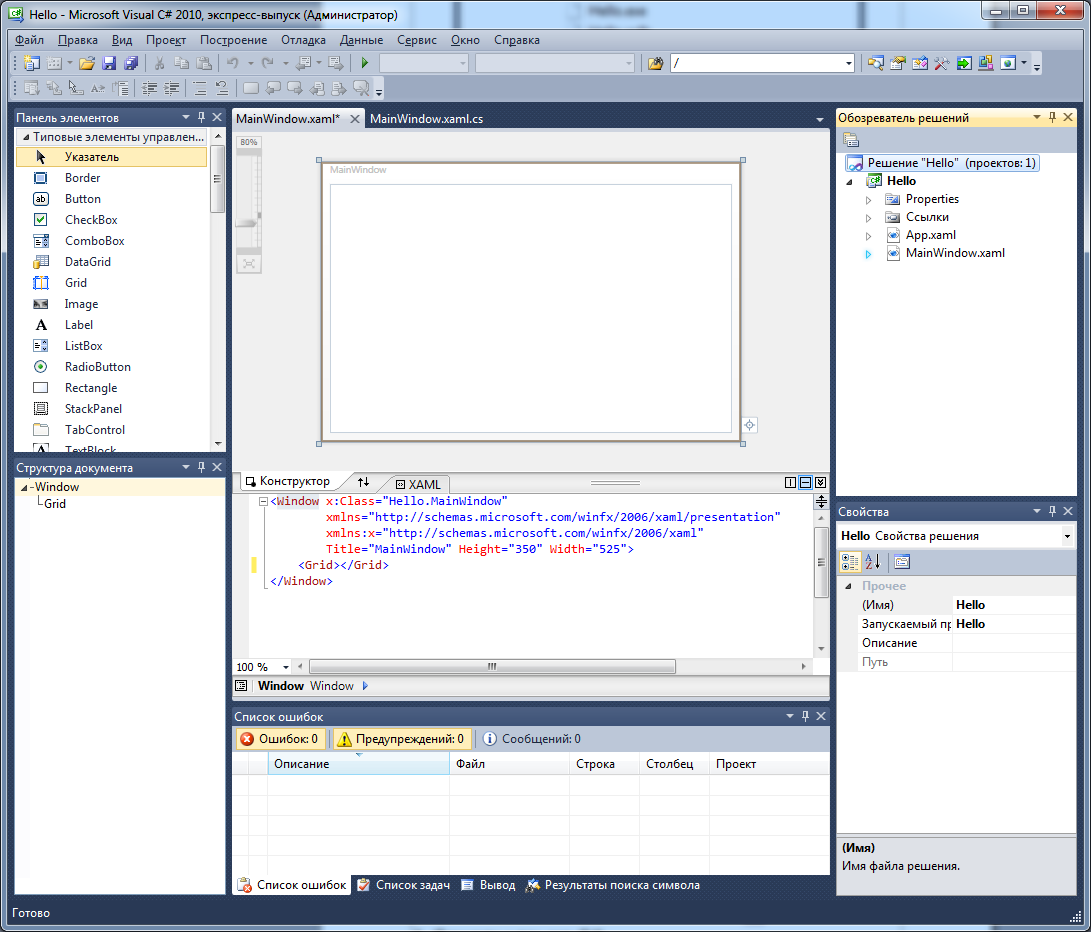Click the fit-to-view icon below zoom slider
This screenshot has width=1091, height=932.
coord(248,264)
